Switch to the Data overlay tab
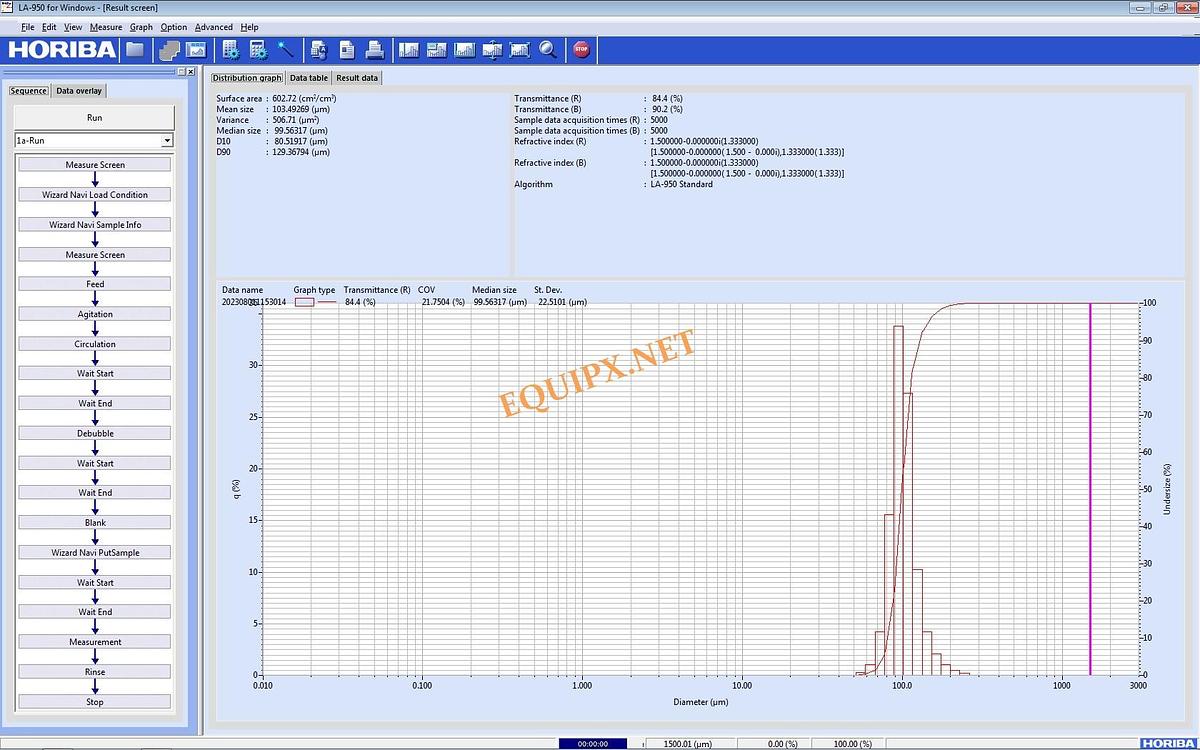The height and width of the screenshot is (750, 1200). coord(77,90)
